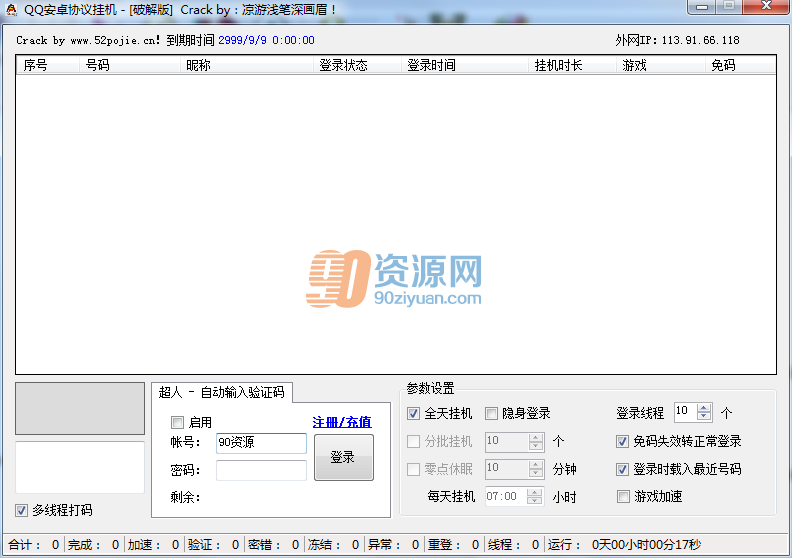This screenshot has height=558, width=792.
Task: Sort list by 序号 column header
Action: click(x=48, y=65)
